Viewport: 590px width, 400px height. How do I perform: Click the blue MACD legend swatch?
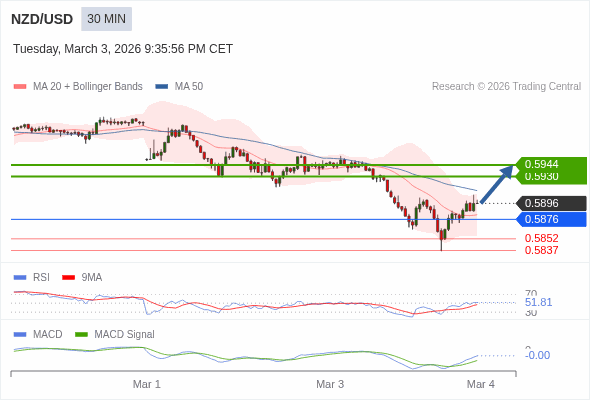pos(20,335)
